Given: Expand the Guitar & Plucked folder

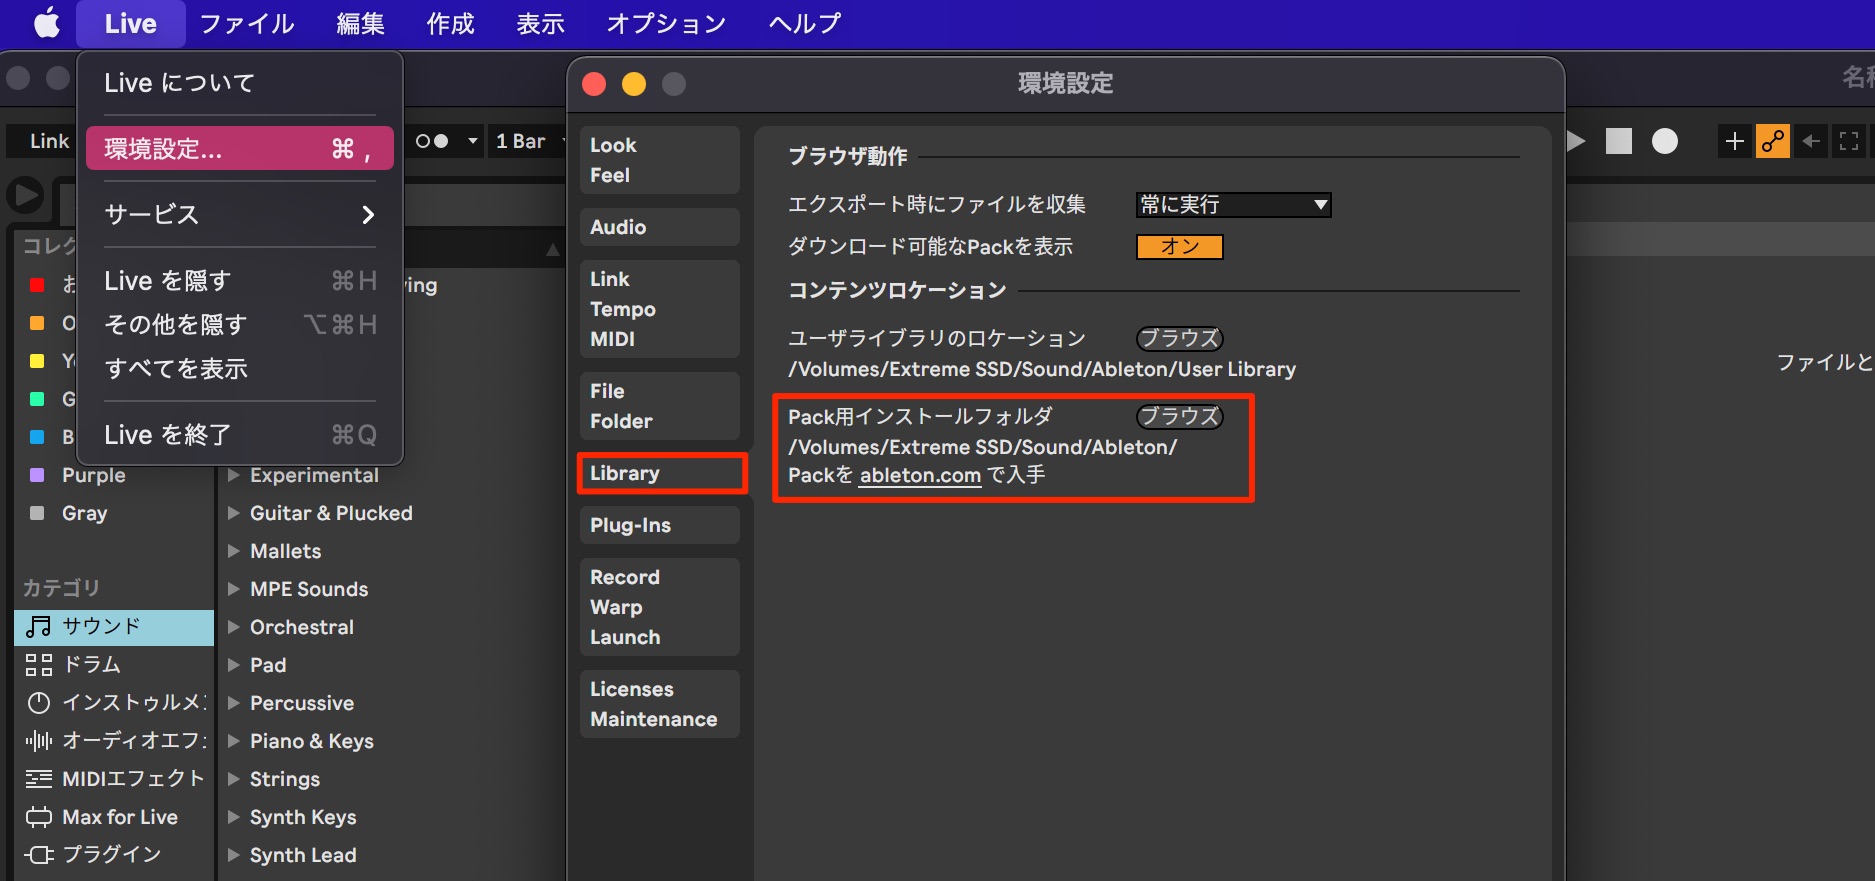Looking at the screenshot, I should point(233,513).
